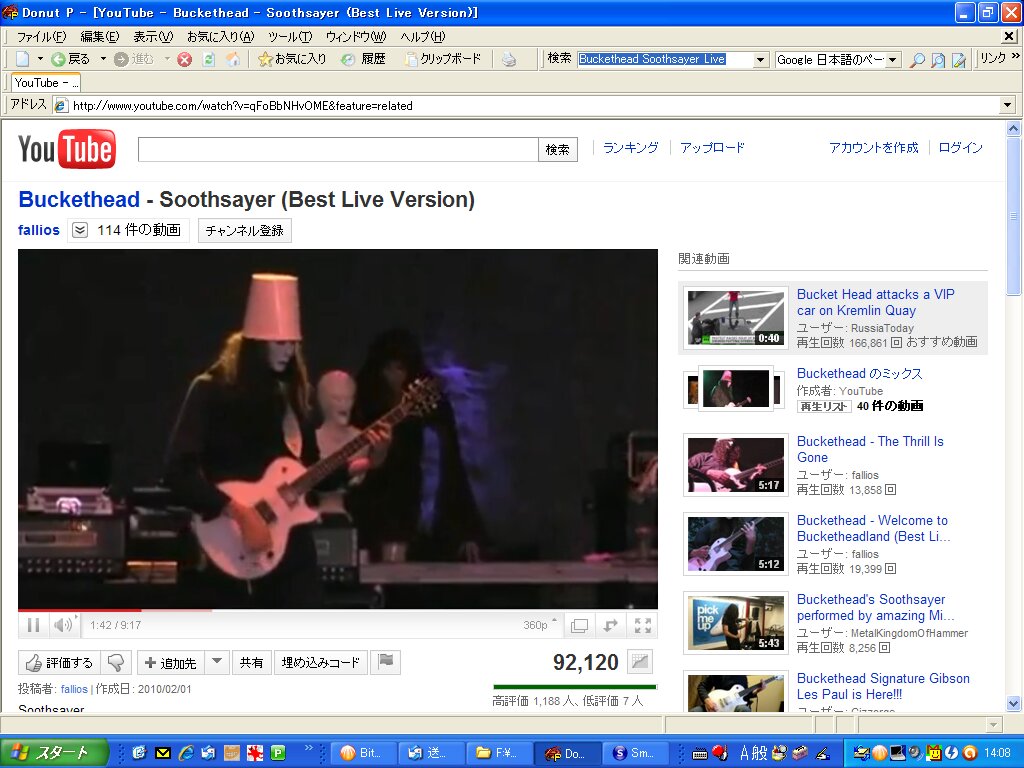This screenshot has height=768, width=1024.
Task: Click the 追加先 add-to button
Action: (x=170, y=663)
